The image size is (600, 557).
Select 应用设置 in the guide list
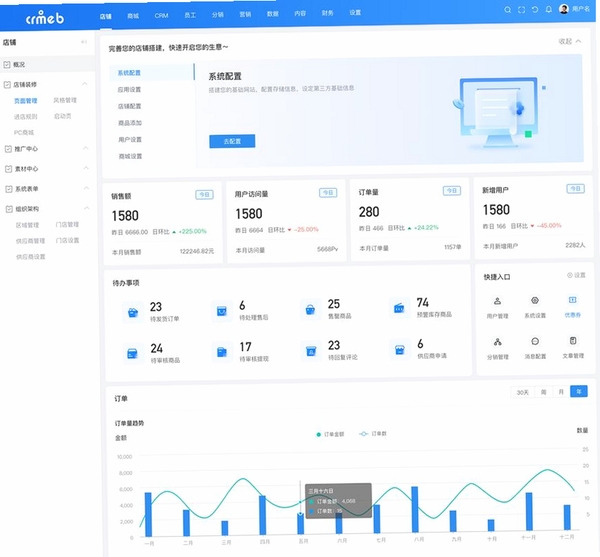coord(129,90)
